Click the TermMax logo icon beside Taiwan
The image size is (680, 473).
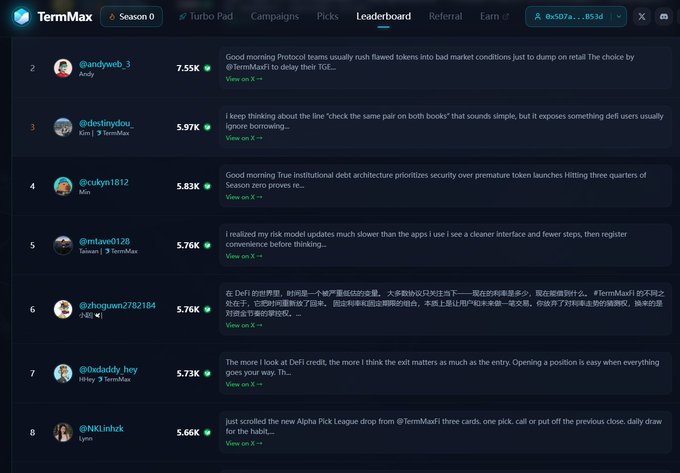pos(107,251)
